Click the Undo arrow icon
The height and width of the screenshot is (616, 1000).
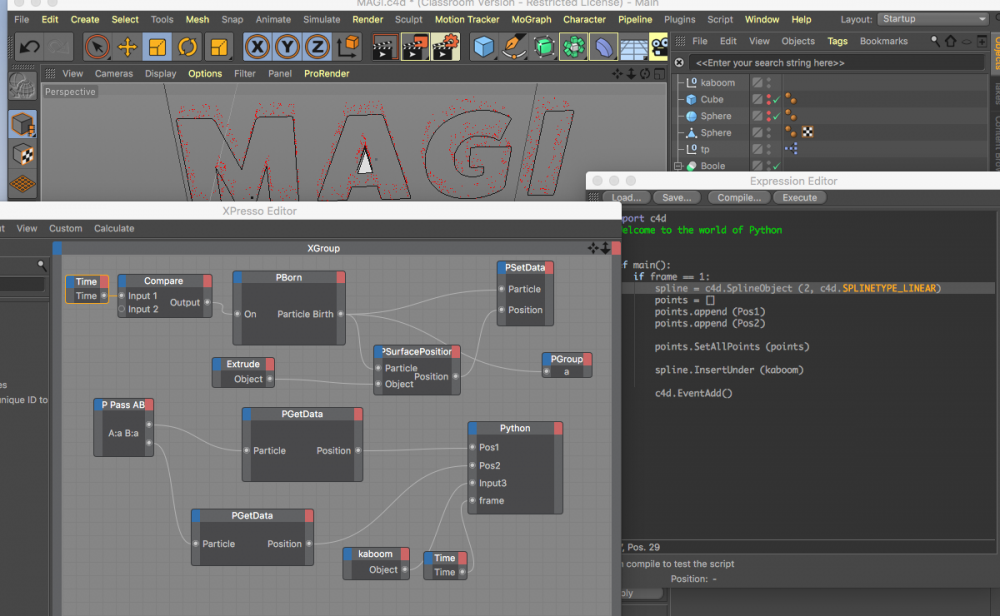(29, 46)
